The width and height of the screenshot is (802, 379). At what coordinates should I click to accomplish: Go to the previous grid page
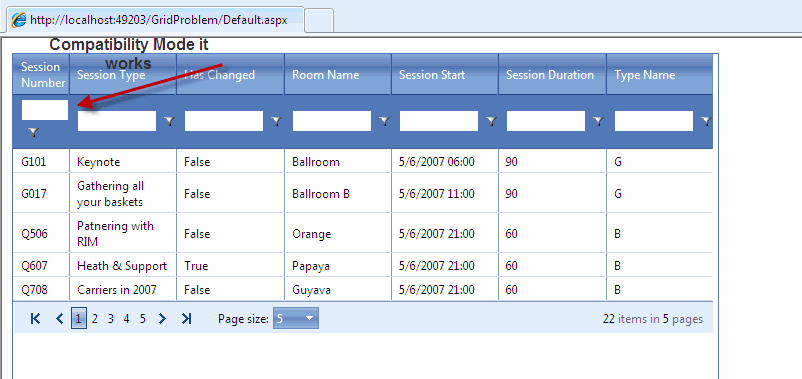tap(59, 319)
